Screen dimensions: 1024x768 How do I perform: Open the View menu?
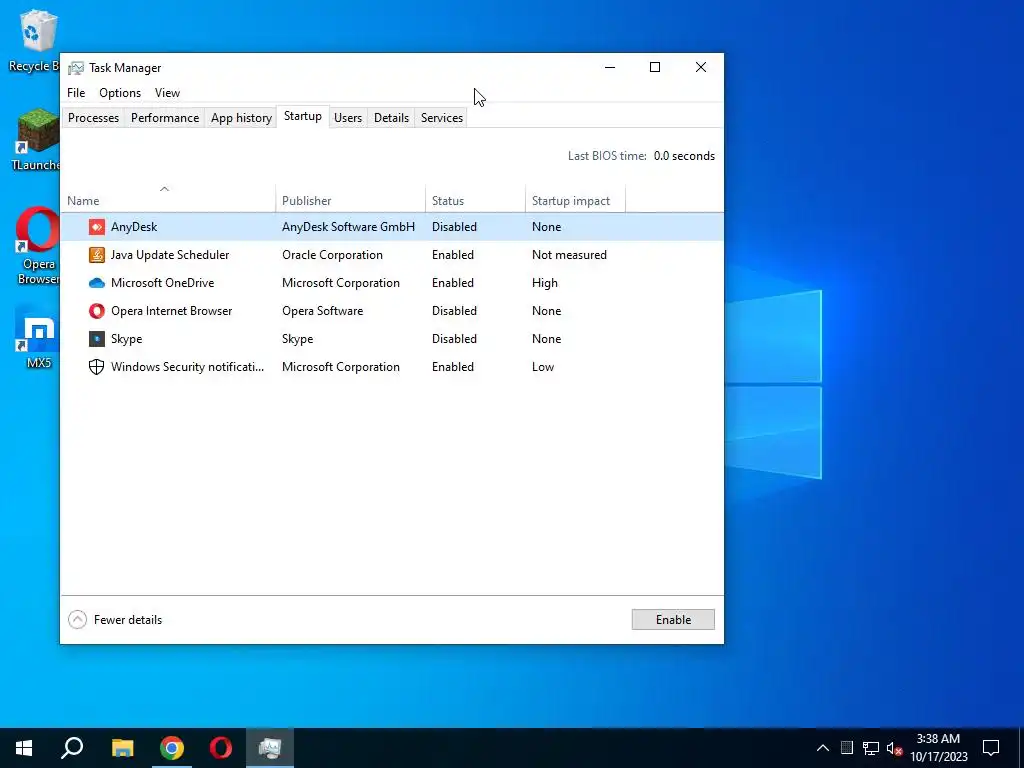tap(167, 93)
